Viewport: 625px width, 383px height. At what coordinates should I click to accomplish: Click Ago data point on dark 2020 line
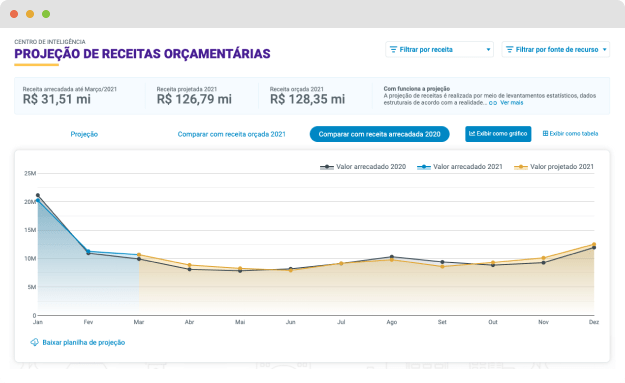(x=392, y=257)
